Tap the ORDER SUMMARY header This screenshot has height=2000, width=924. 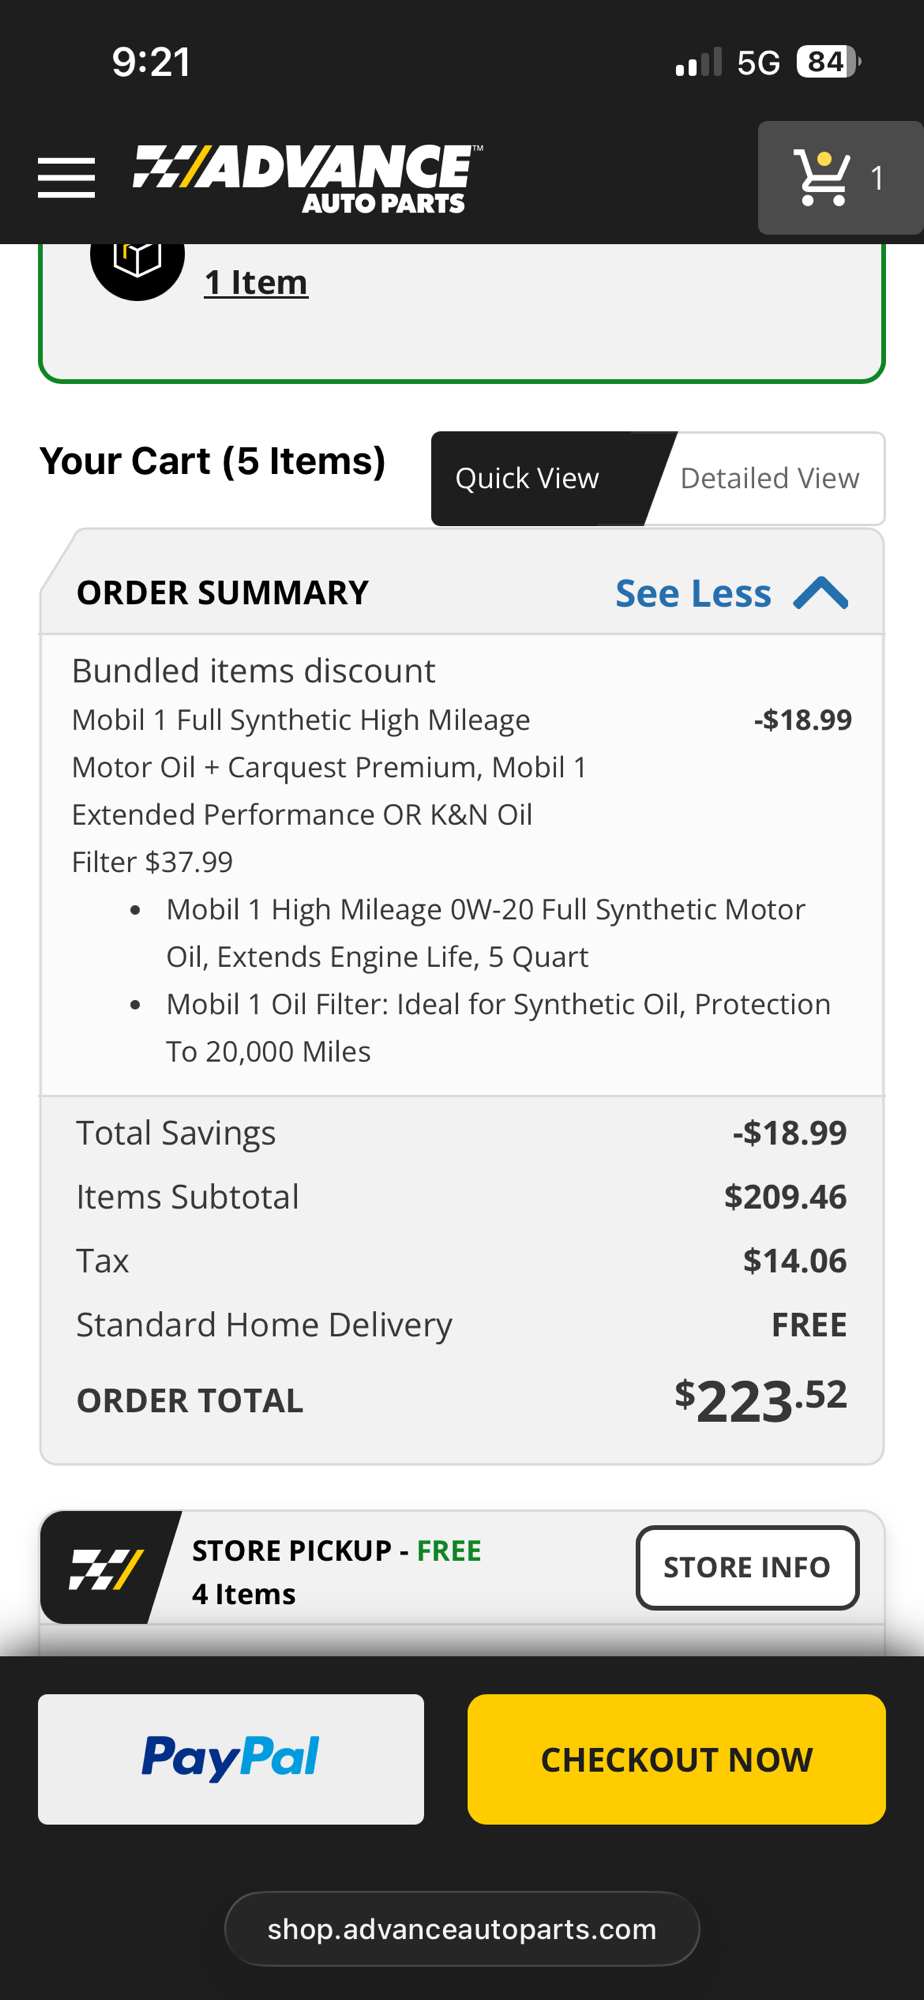coord(223,593)
